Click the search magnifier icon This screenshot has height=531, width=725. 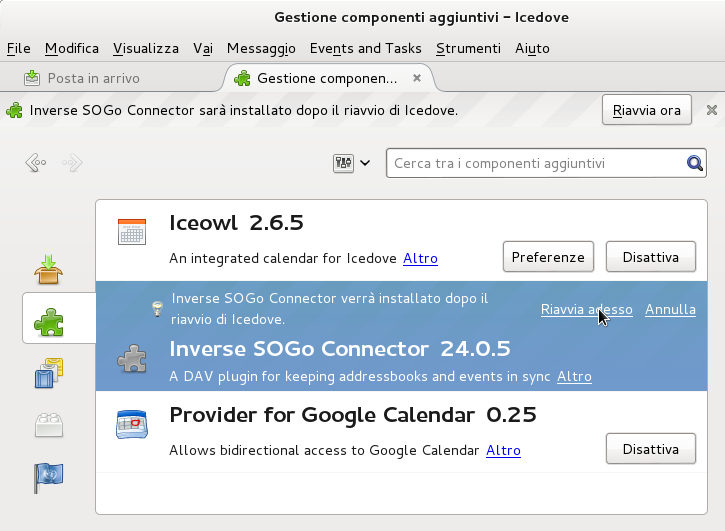pos(694,163)
